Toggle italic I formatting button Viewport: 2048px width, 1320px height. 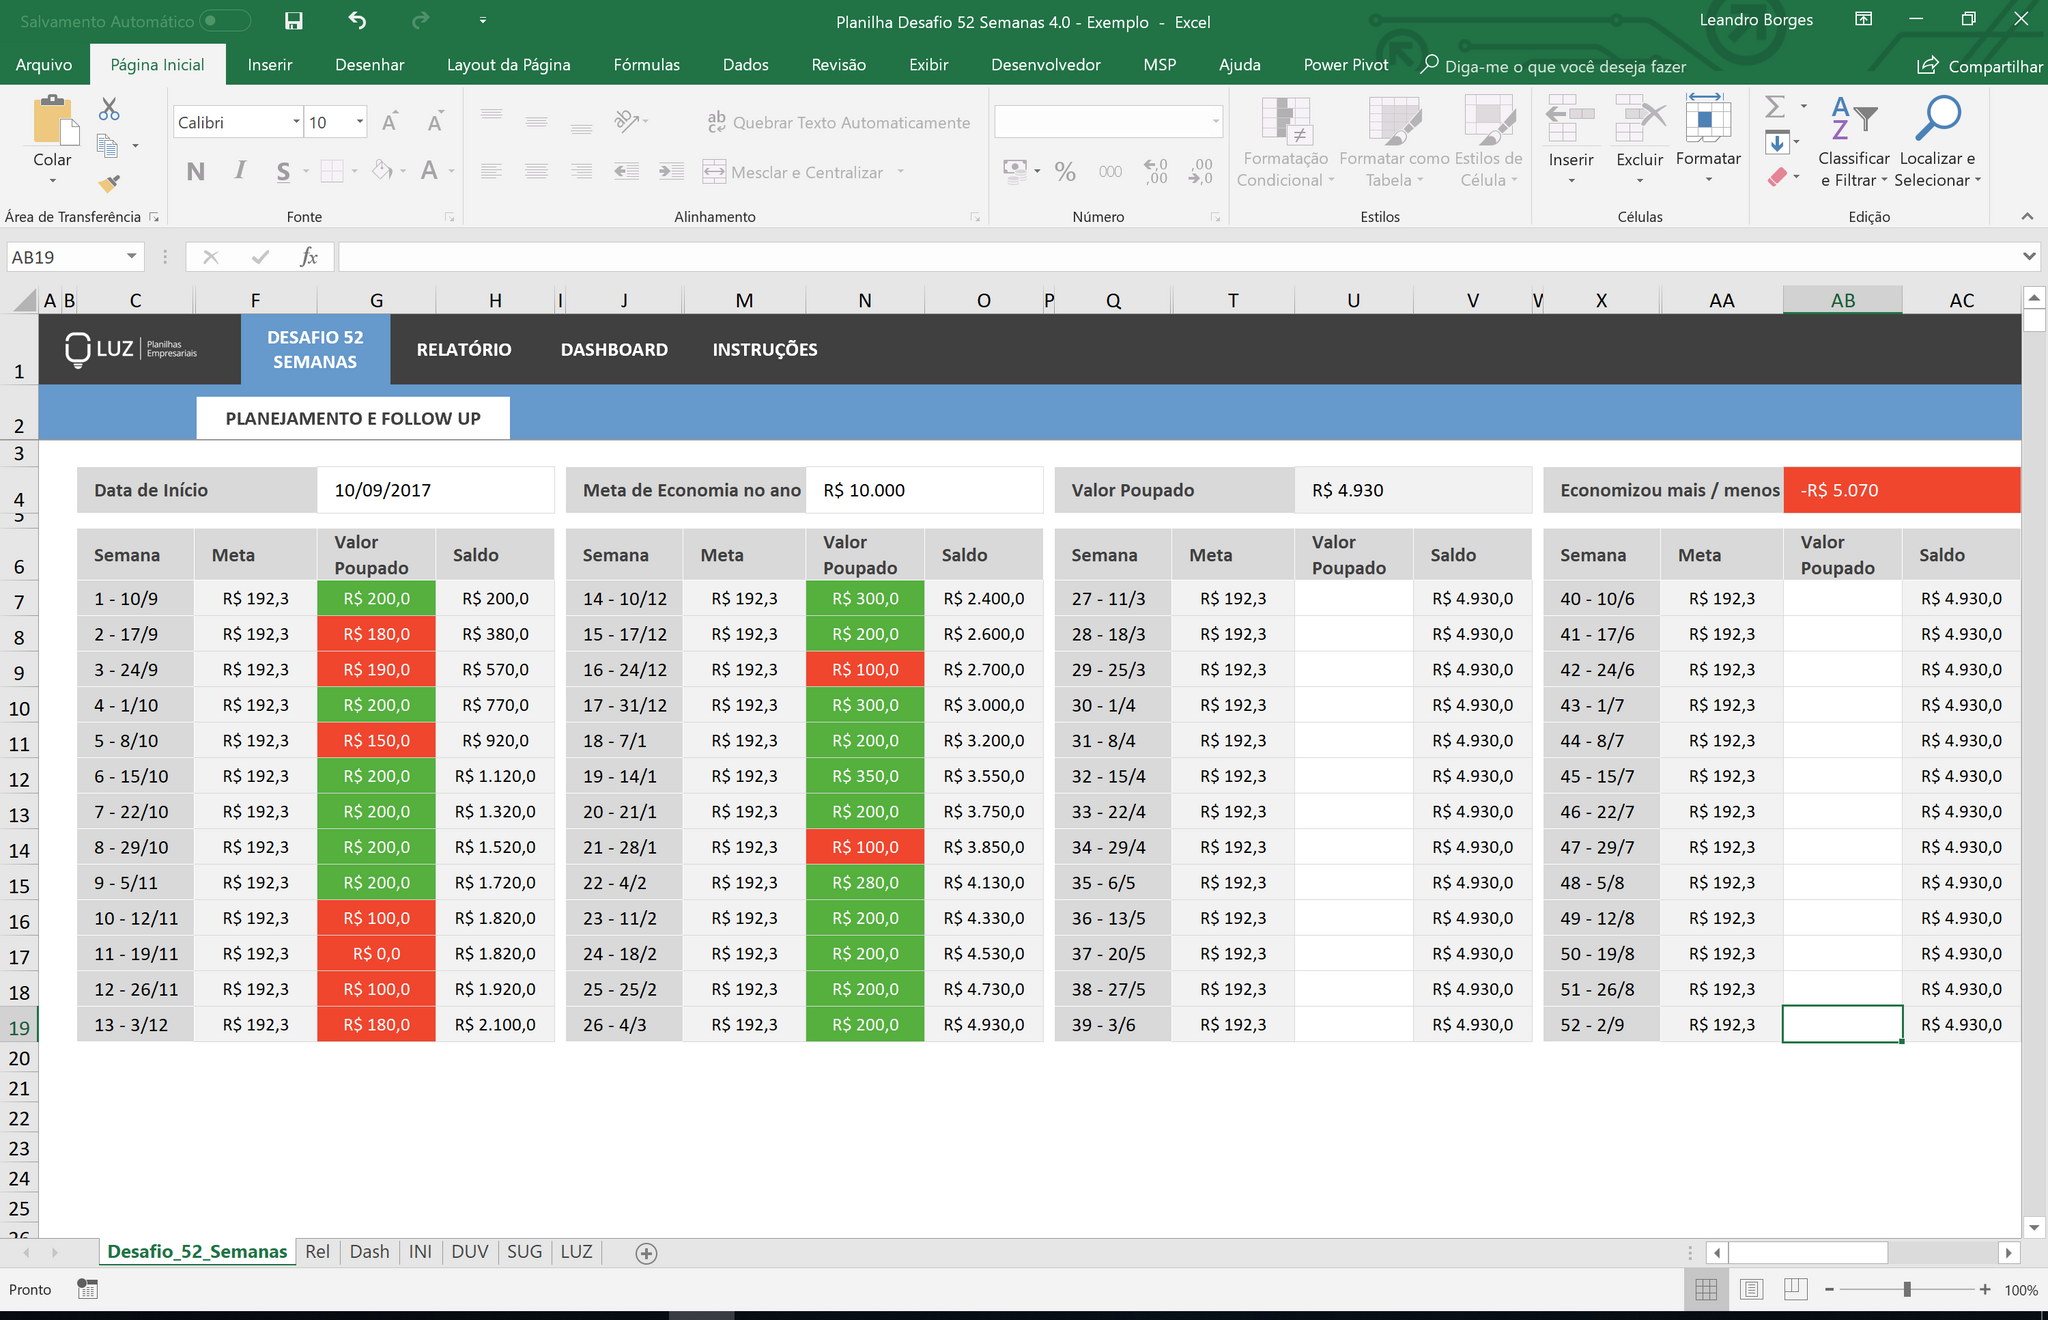[240, 171]
